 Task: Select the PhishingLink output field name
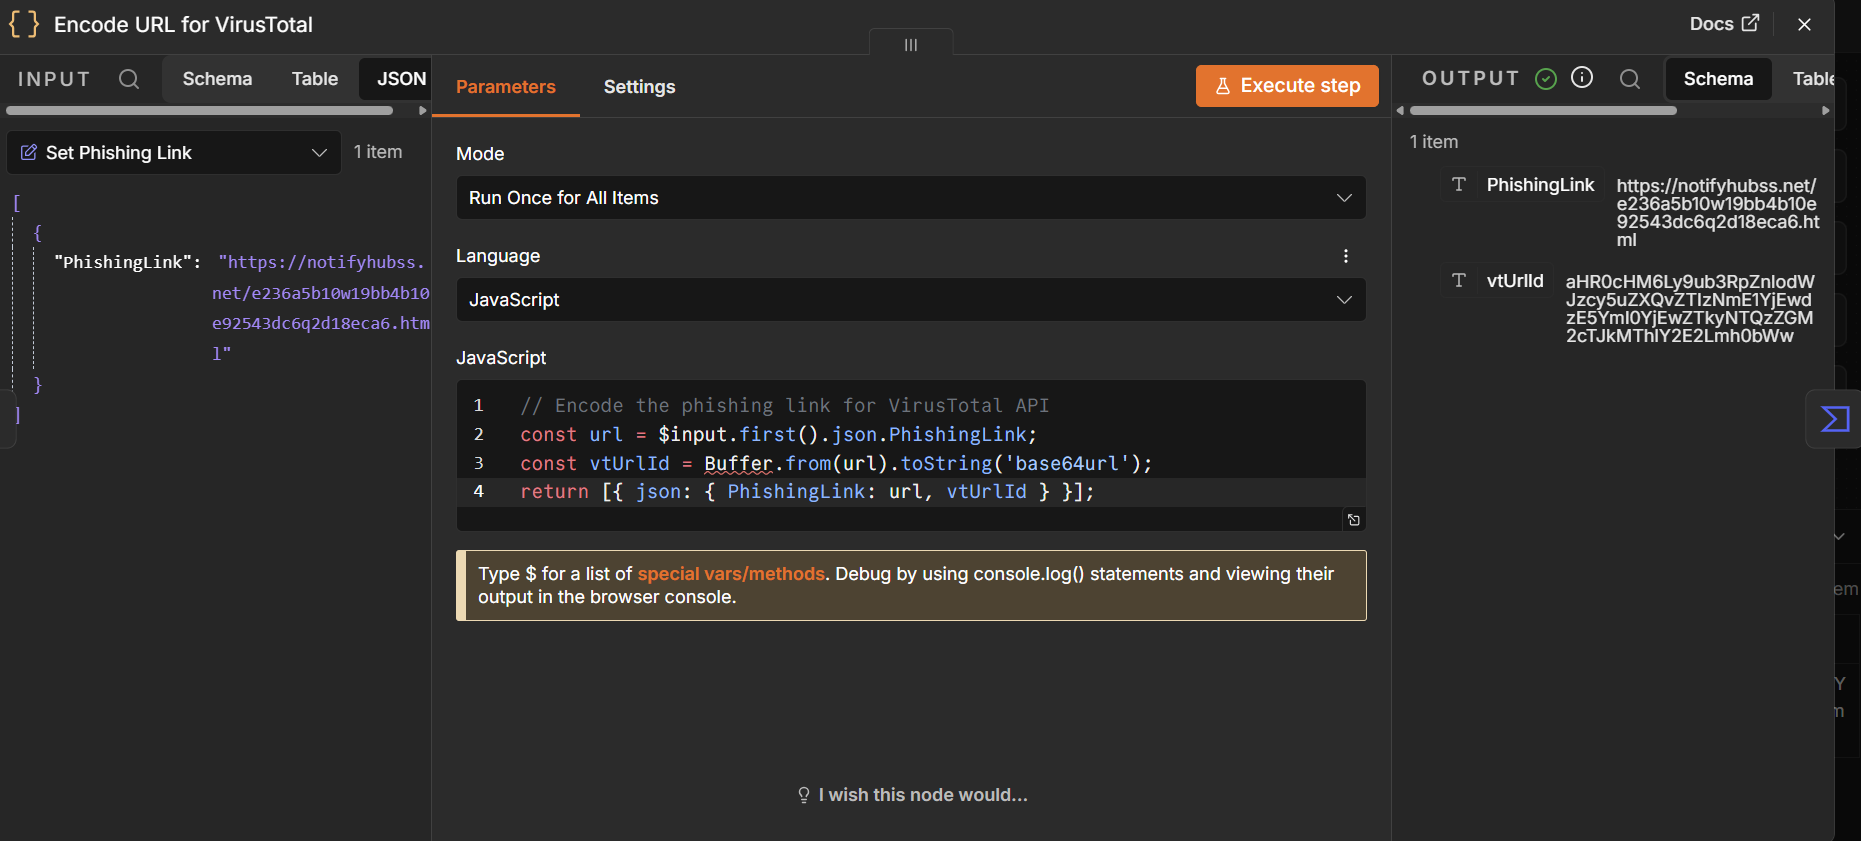click(x=1540, y=184)
